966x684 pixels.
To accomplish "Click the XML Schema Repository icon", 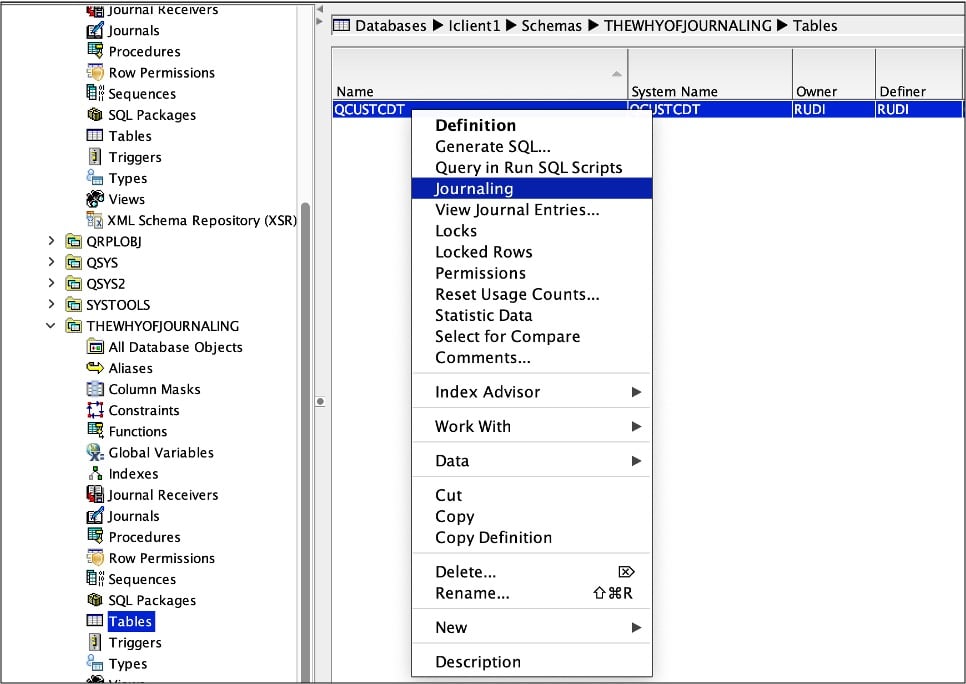I will [95, 220].
